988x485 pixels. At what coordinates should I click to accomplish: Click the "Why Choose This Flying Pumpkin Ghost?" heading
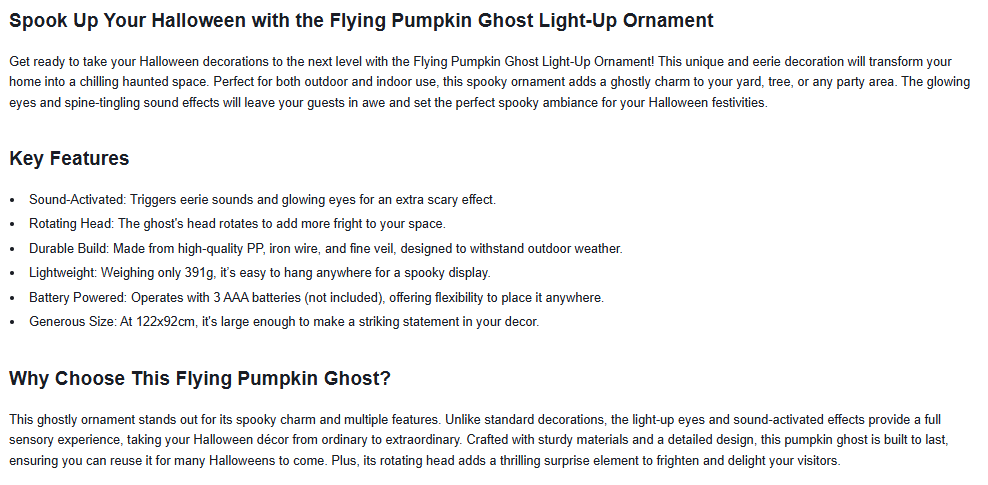click(x=200, y=378)
